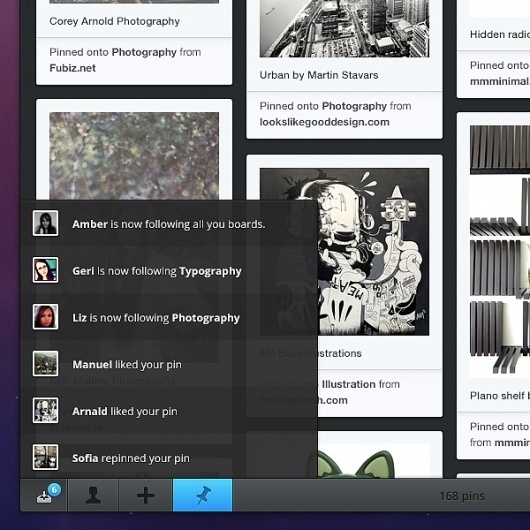Open the Plano shelf image pin
Screen dimensions: 530x530
(x=500, y=251)
